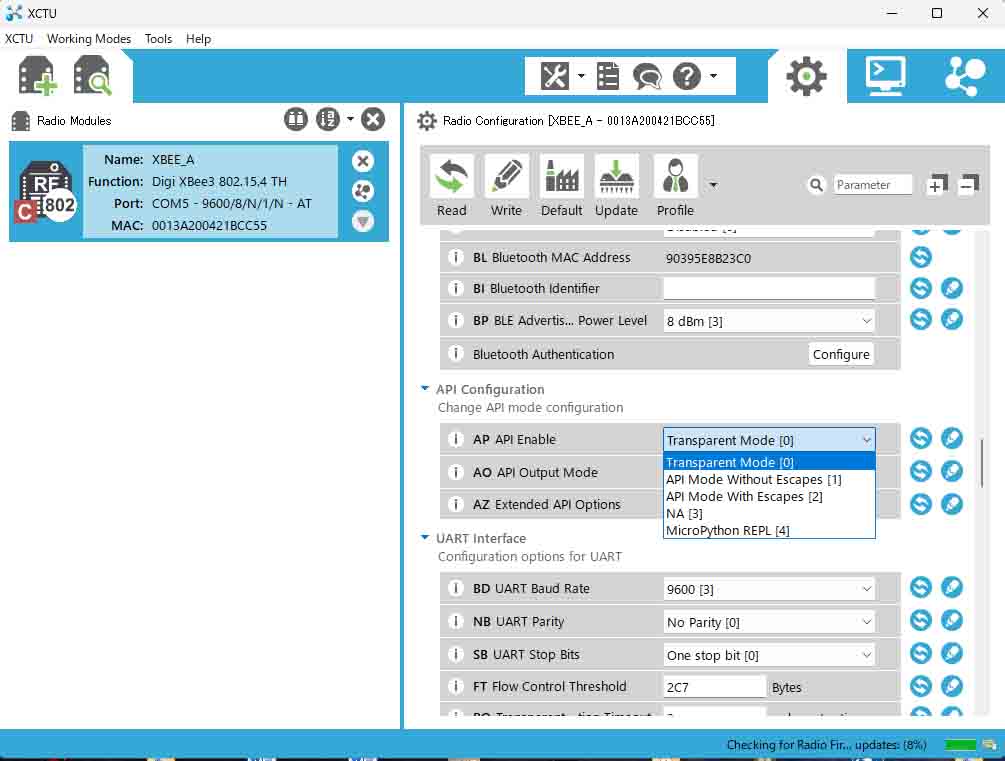This screenshot has height=761, width=1005.
Task: Select API Mode Without Escapes [1] option
Action: [769, 480]
